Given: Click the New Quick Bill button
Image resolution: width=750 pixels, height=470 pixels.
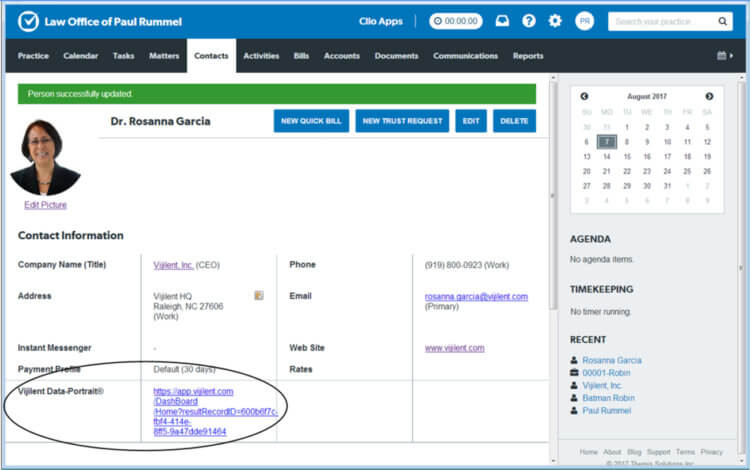Looking at the screenshot, I should pyautogui.click(x=311, y=121).
